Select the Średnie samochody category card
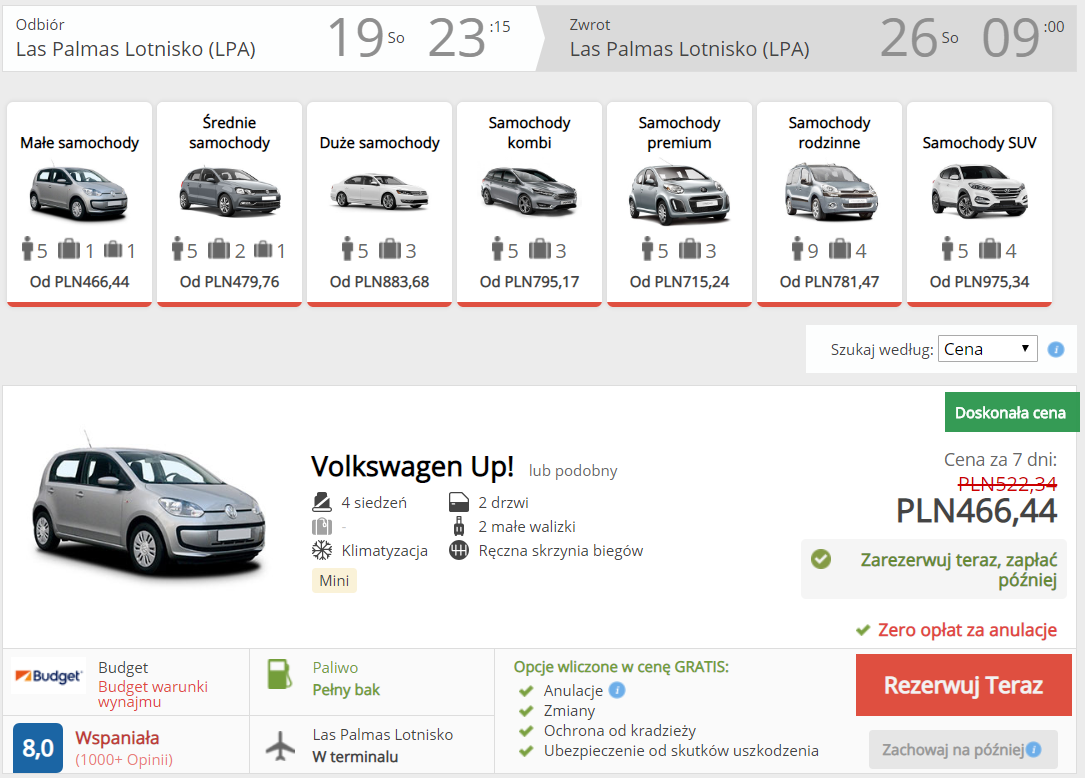This screenshot has height=778, width=1085. (x=230, y=203)
